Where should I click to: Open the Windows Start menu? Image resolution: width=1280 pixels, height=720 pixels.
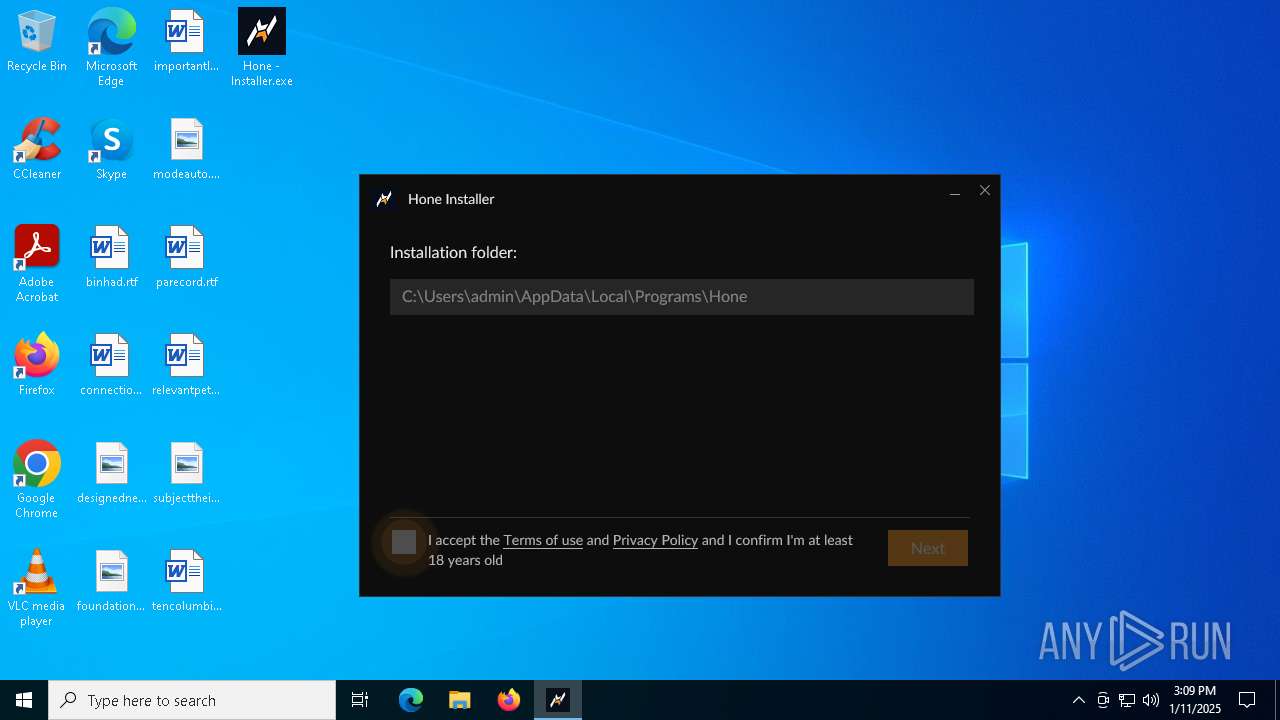tap(24, 700)
